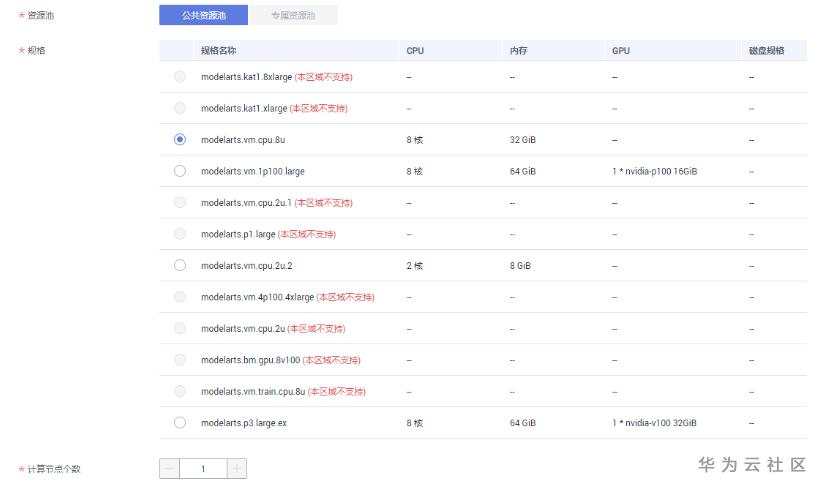Viewport: 819px width, 490px height.
Task: Click disabled modelarts.kat1.8xlarge radio button
Action: (x=180, y=77)
